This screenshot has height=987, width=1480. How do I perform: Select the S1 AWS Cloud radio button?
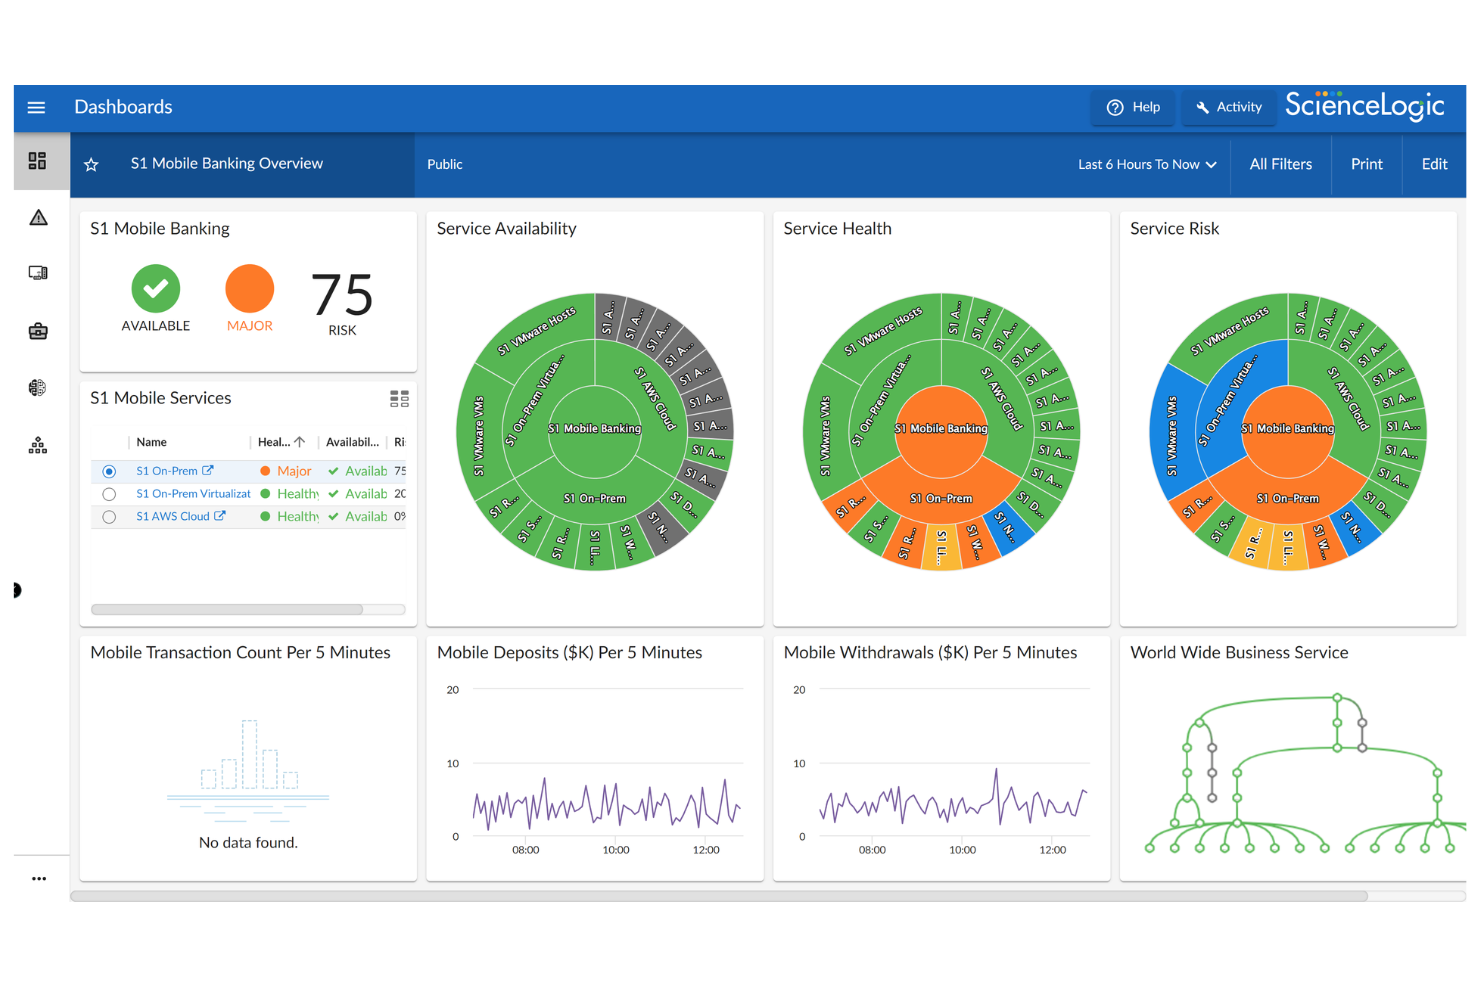[109, 516]
